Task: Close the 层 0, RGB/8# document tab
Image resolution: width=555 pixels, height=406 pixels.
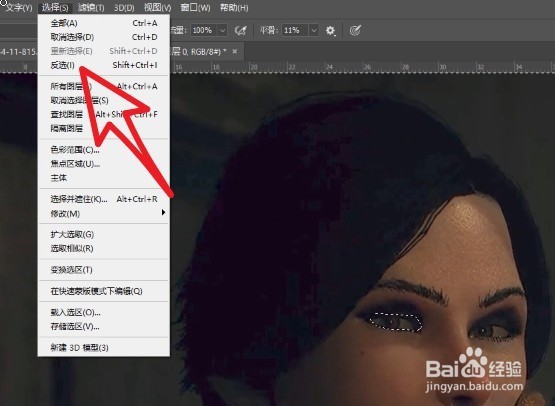Action: coord(235,52)
